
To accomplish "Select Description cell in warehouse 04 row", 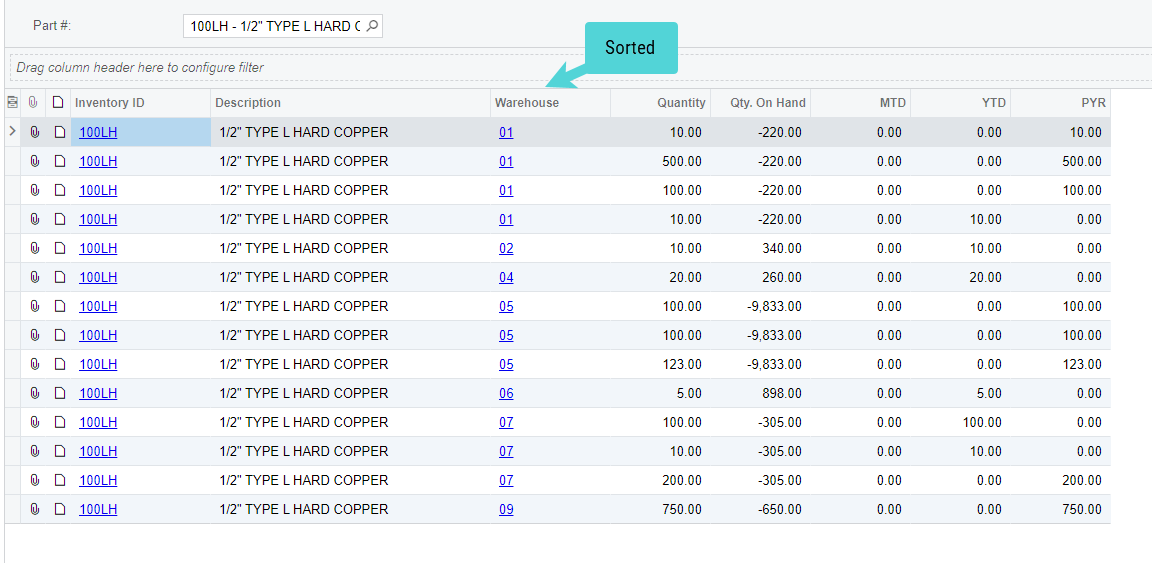I will 350,277.
